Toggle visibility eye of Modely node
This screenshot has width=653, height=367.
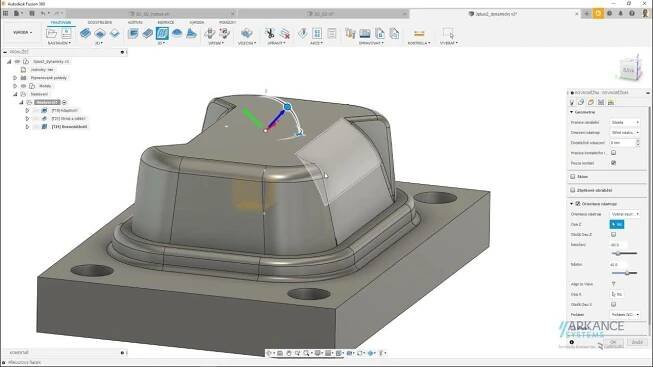23,86
